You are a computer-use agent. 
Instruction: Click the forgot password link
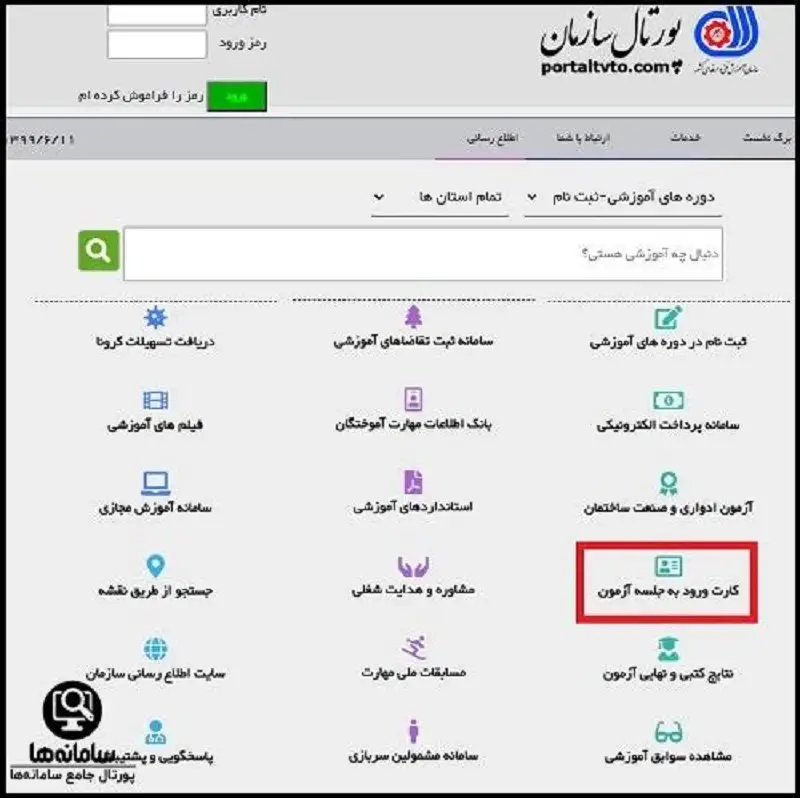pyautogui.click(x=141, y=95)
